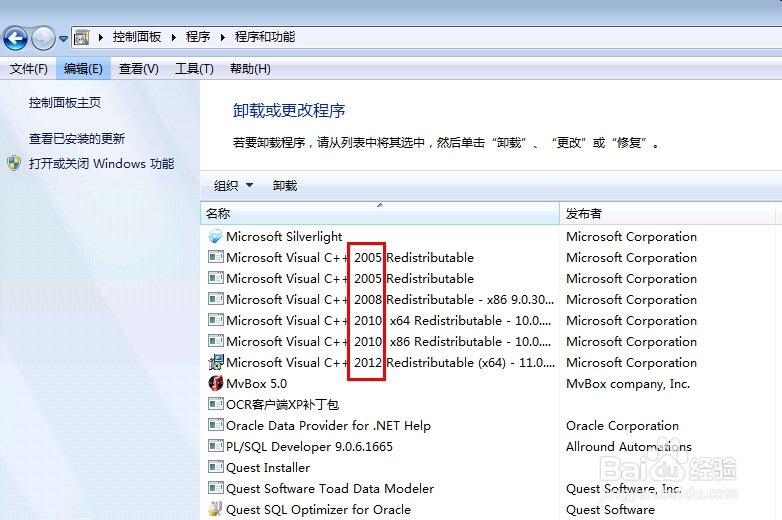Open the recent pages dropdown arrow
The height and width of the screenshot is (520, 782).
63,38
